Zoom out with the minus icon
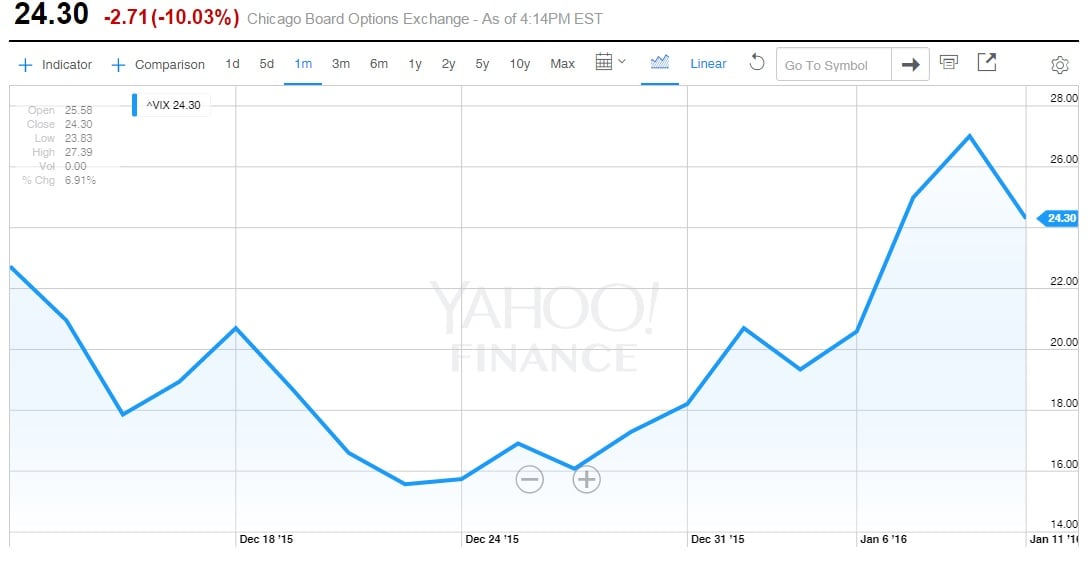The width and height of the screenshot is (1090, 564). click(529, 479)
